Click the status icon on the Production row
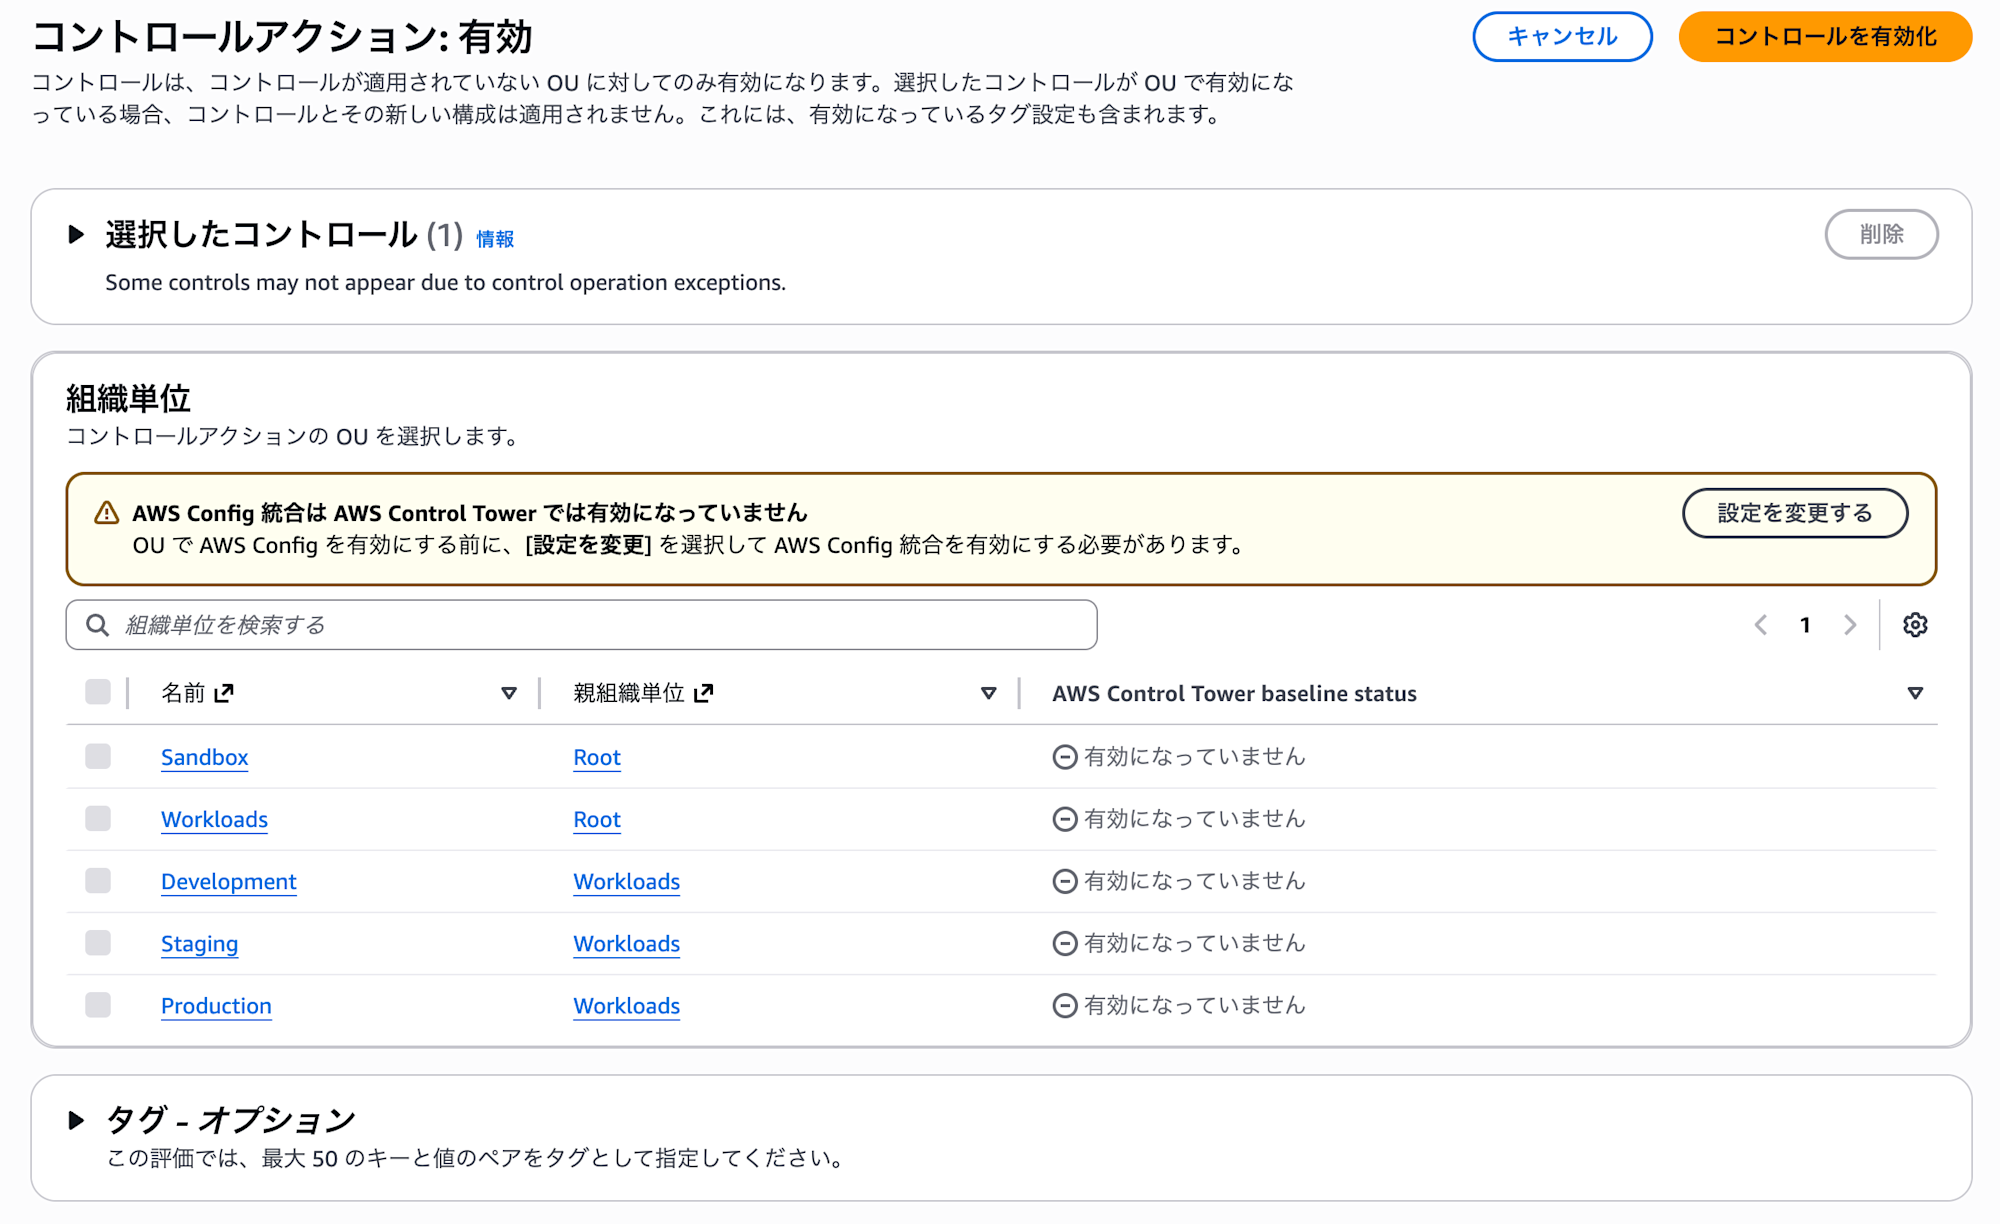The width and height of the screenshot is (2000, 1224). 1064,1005
